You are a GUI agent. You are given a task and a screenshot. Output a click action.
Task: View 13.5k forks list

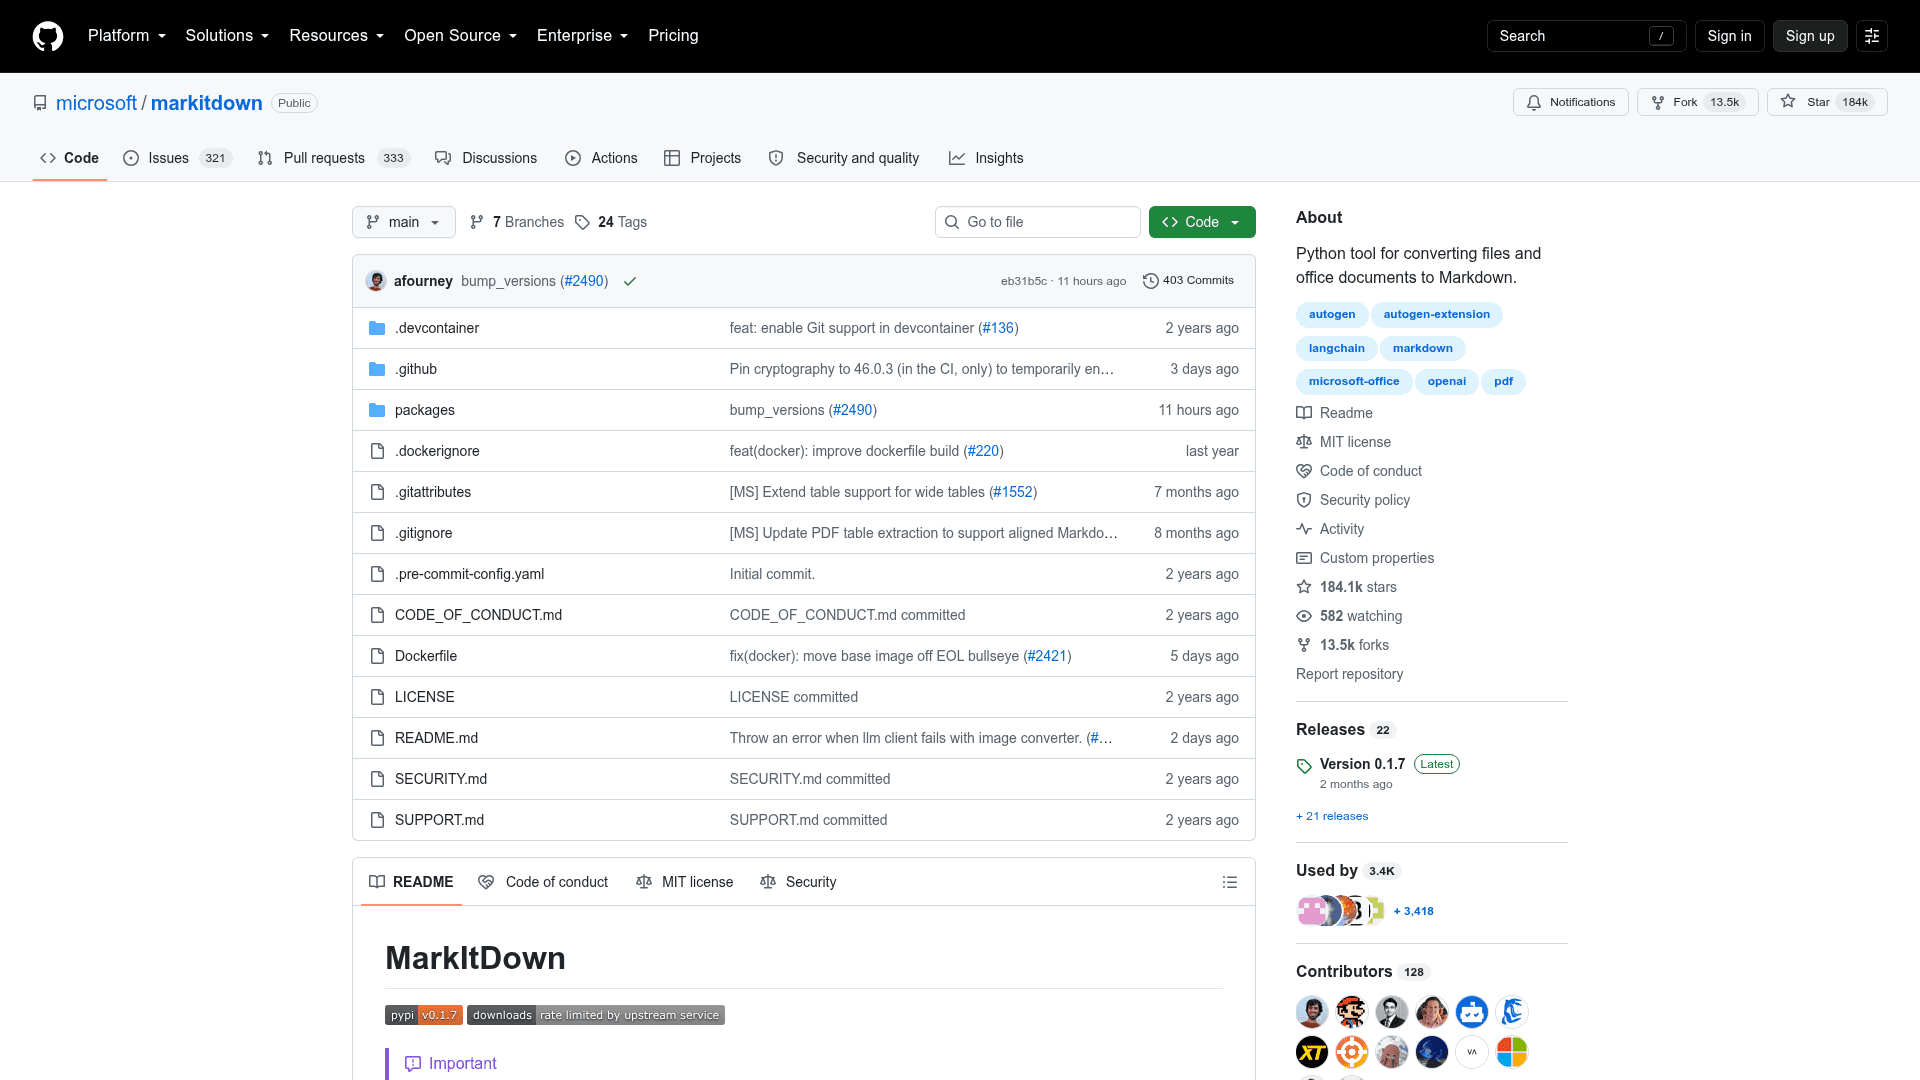[1343, 645]
